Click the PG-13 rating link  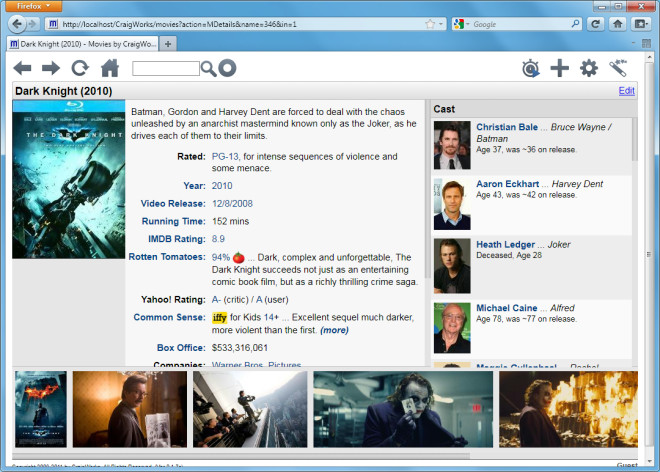click(x=225, y=157)
